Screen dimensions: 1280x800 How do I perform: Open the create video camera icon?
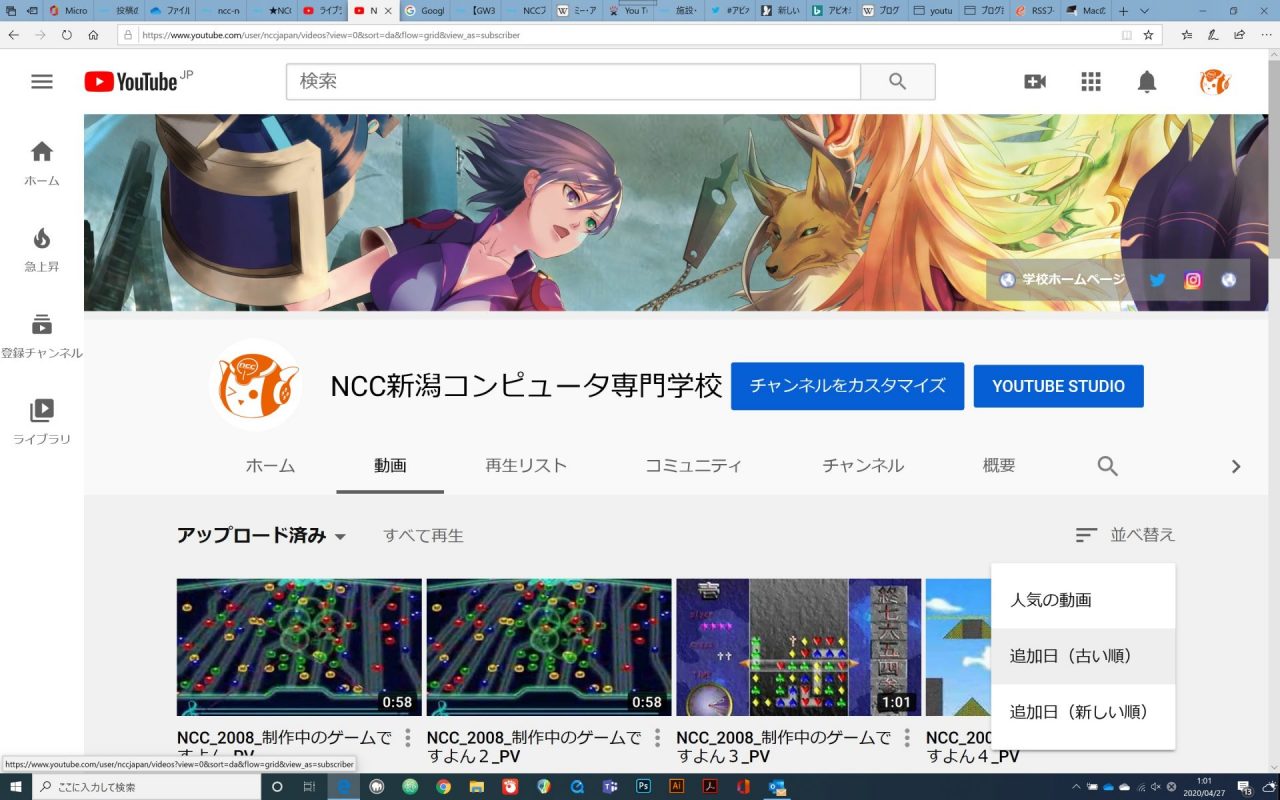1035,82
